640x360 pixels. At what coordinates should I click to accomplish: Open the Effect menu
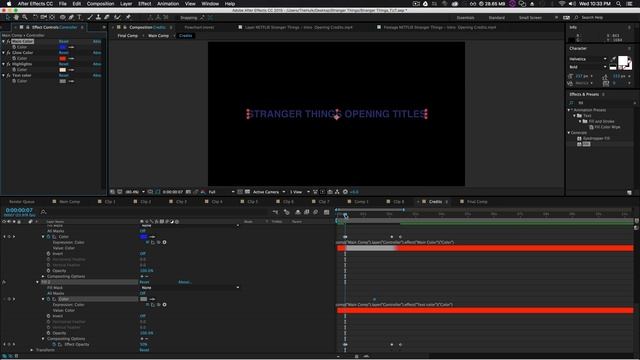pyautogui.click(x=144, y=4)
